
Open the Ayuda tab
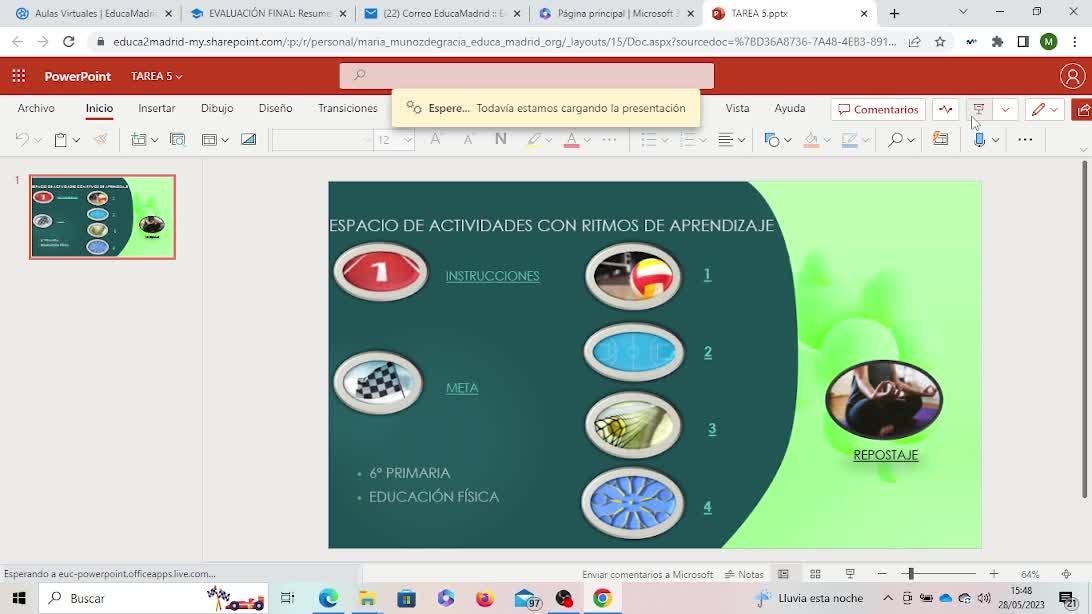pyautogui.click(x=790, y=109)
